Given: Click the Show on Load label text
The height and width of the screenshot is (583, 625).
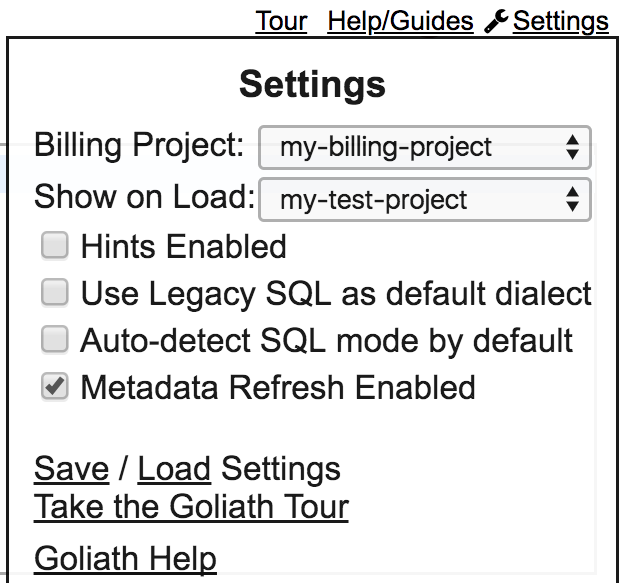Looking at the screenshot, I should click(x=144, y=196).
